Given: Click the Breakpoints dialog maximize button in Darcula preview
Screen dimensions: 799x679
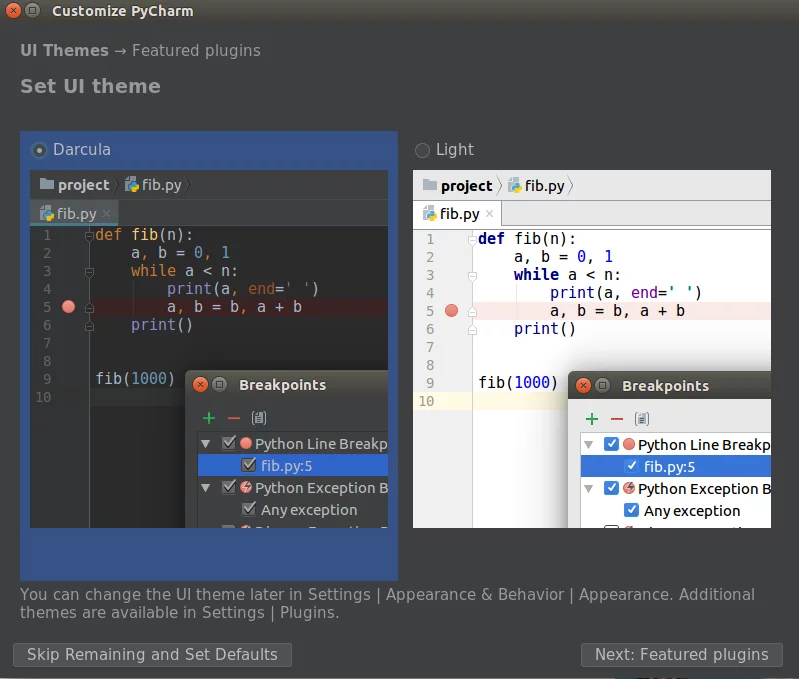Looking at the screenshot, I should pos(220,385).
